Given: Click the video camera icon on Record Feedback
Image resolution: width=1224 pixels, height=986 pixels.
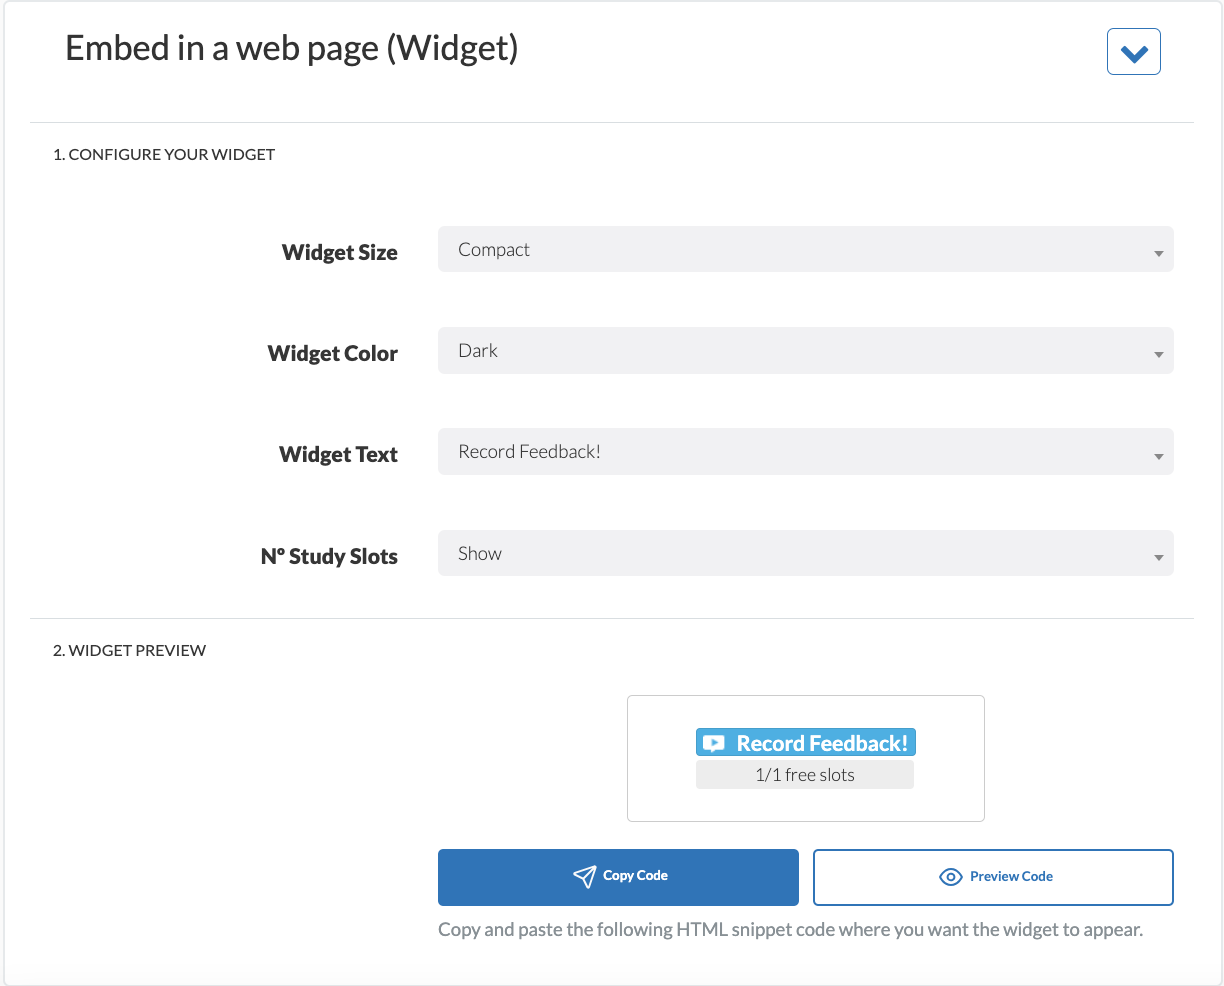Looking at the screenshot, I should point(714,742).
